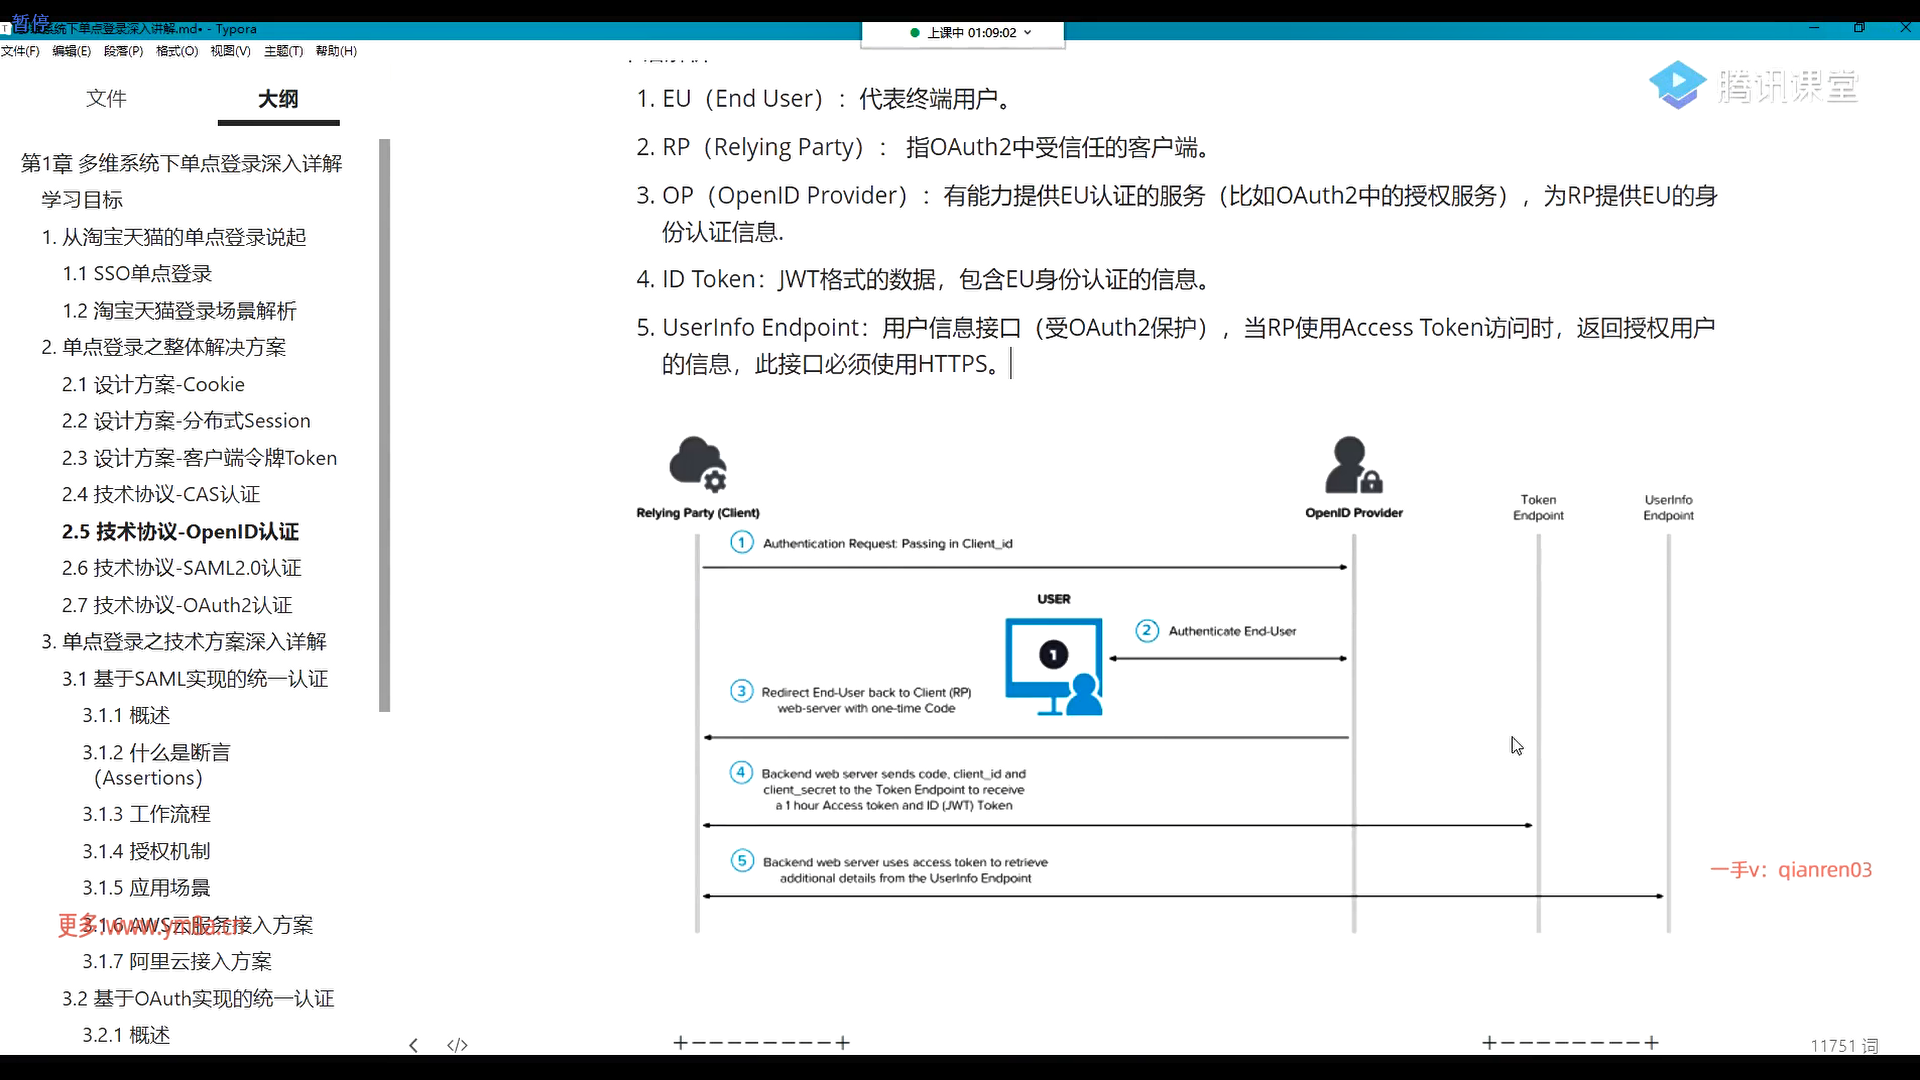This screenshot has height=1080, width=1920.
Task: Switch to the 文件 sidebar tab
Action: [106, 98]
